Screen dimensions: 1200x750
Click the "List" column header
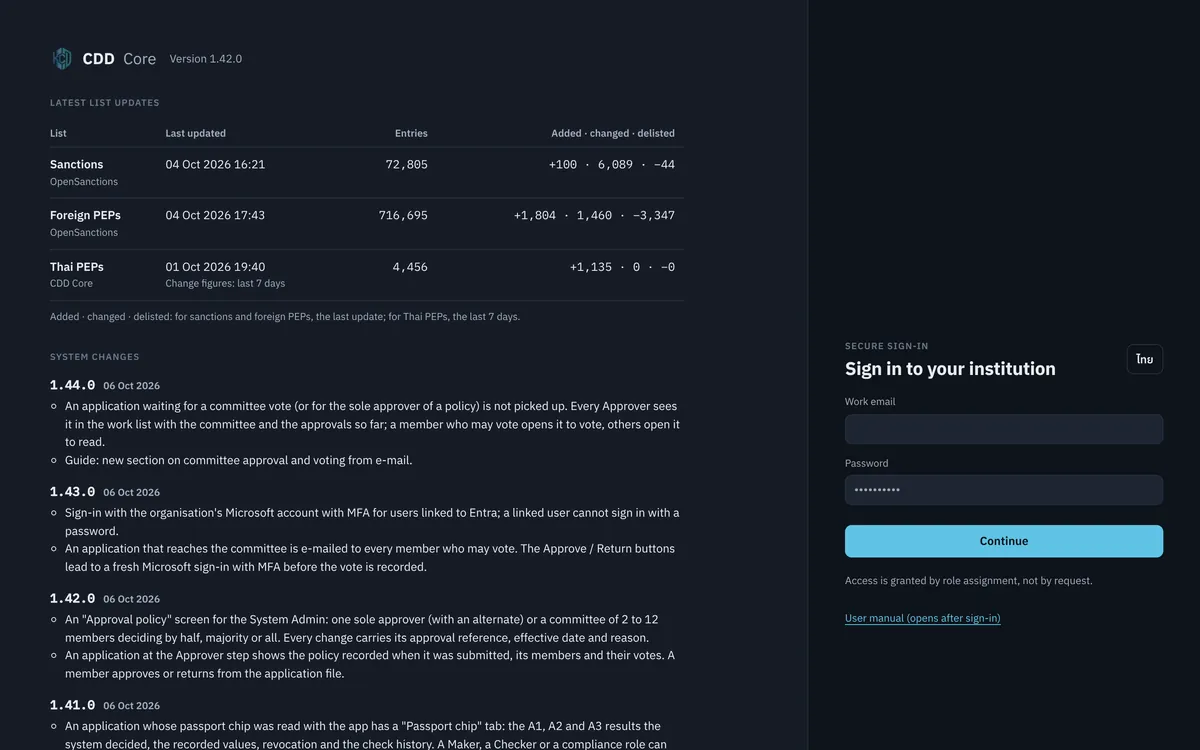[58, 133]
